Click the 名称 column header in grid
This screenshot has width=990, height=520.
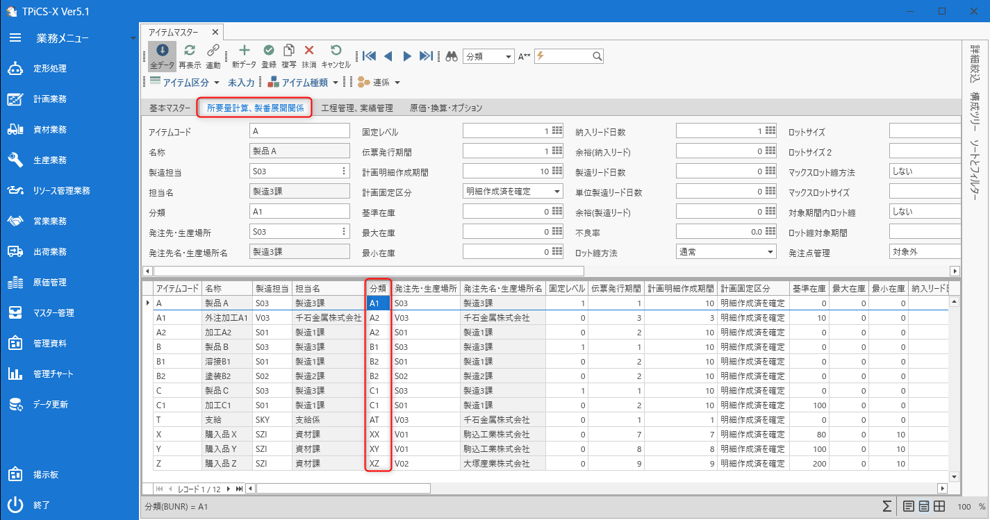coord(225,288)
